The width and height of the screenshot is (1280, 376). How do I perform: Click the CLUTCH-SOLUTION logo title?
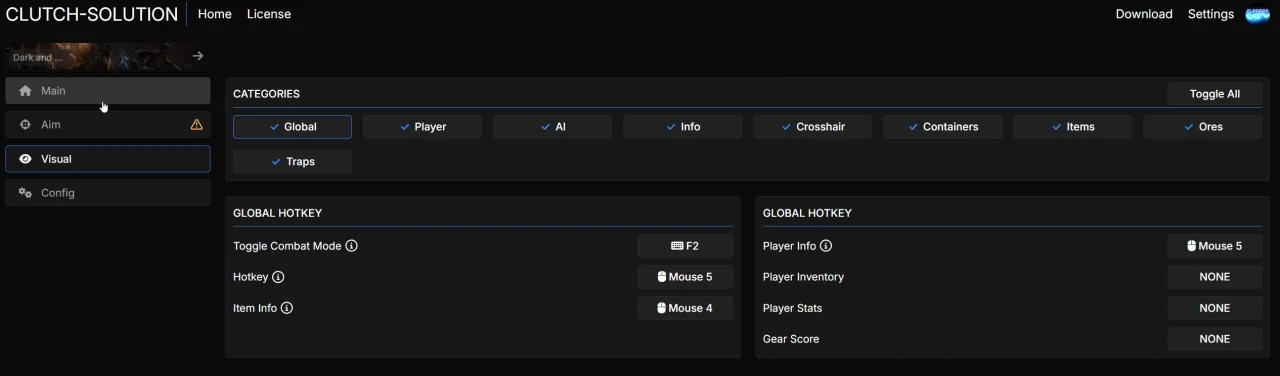pos(92,14)
